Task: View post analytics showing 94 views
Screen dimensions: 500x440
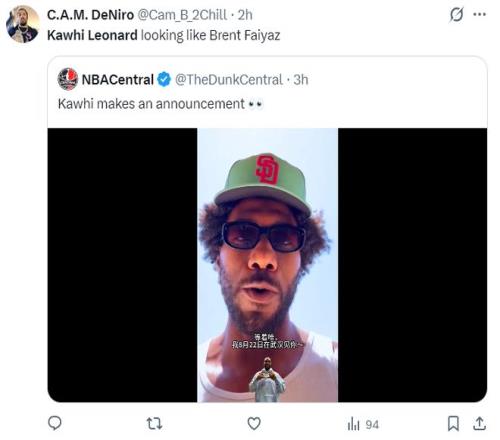Action: (363, 424)
